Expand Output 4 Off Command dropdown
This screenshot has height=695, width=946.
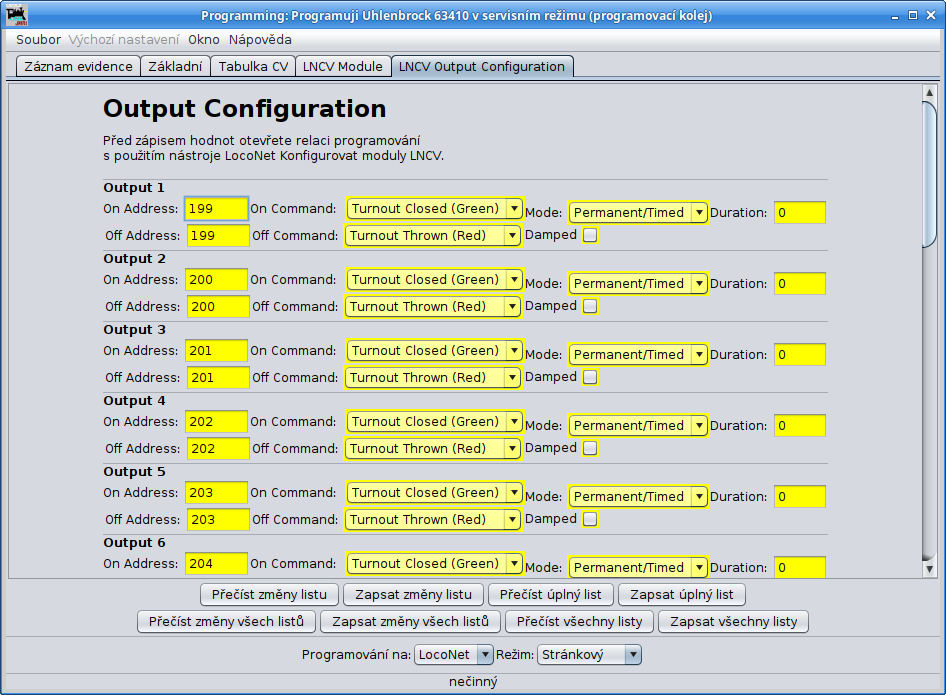(x=433, y=448)
